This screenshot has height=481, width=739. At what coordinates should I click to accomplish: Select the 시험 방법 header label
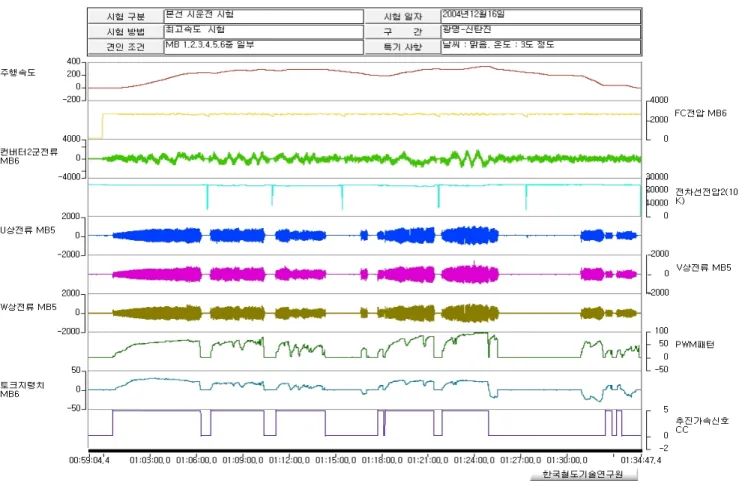point(126,32)
